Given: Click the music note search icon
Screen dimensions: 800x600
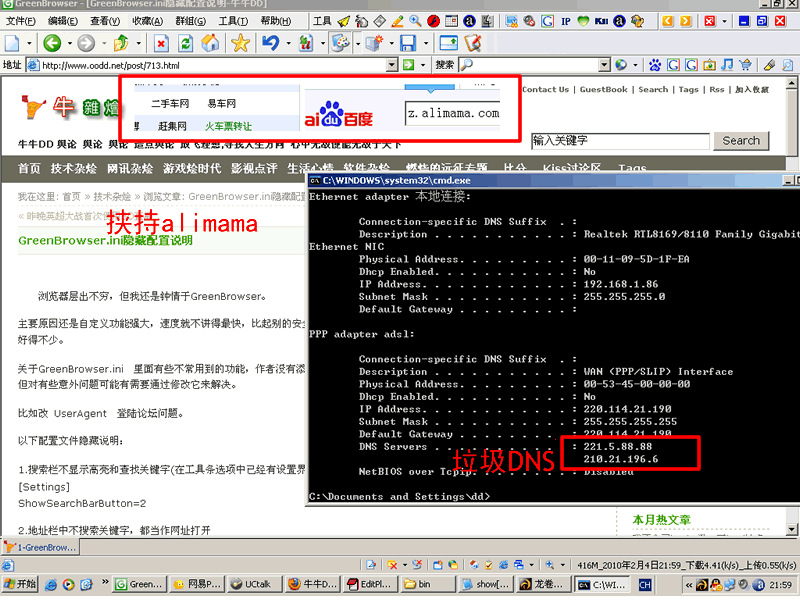Looking at the screenshot, I should pyautogui.click(x=728, y=65).
